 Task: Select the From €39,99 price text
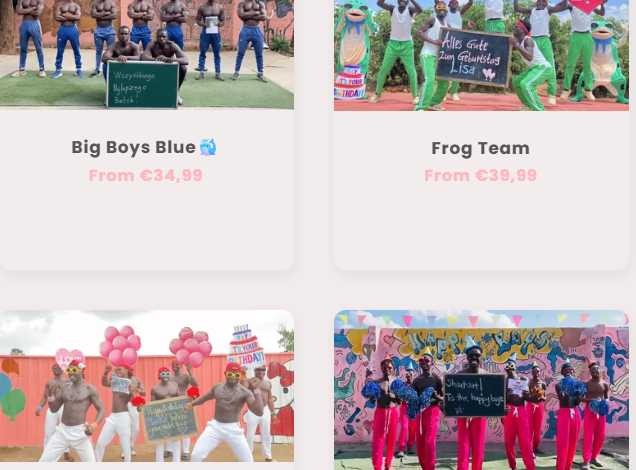click(481, 175)
